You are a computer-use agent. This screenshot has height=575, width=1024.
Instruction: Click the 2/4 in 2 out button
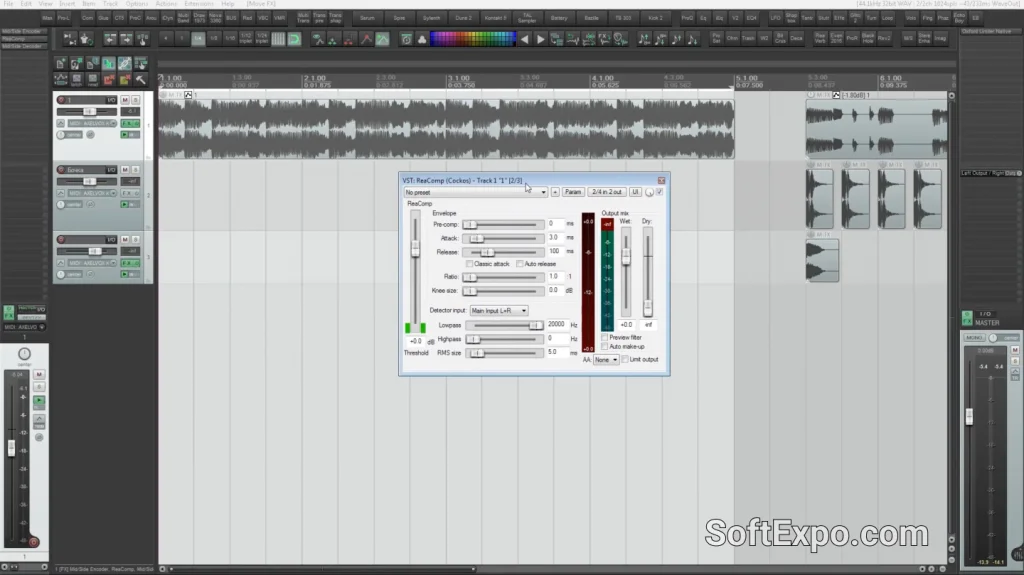pyautogui.click(x=606, y=191)
